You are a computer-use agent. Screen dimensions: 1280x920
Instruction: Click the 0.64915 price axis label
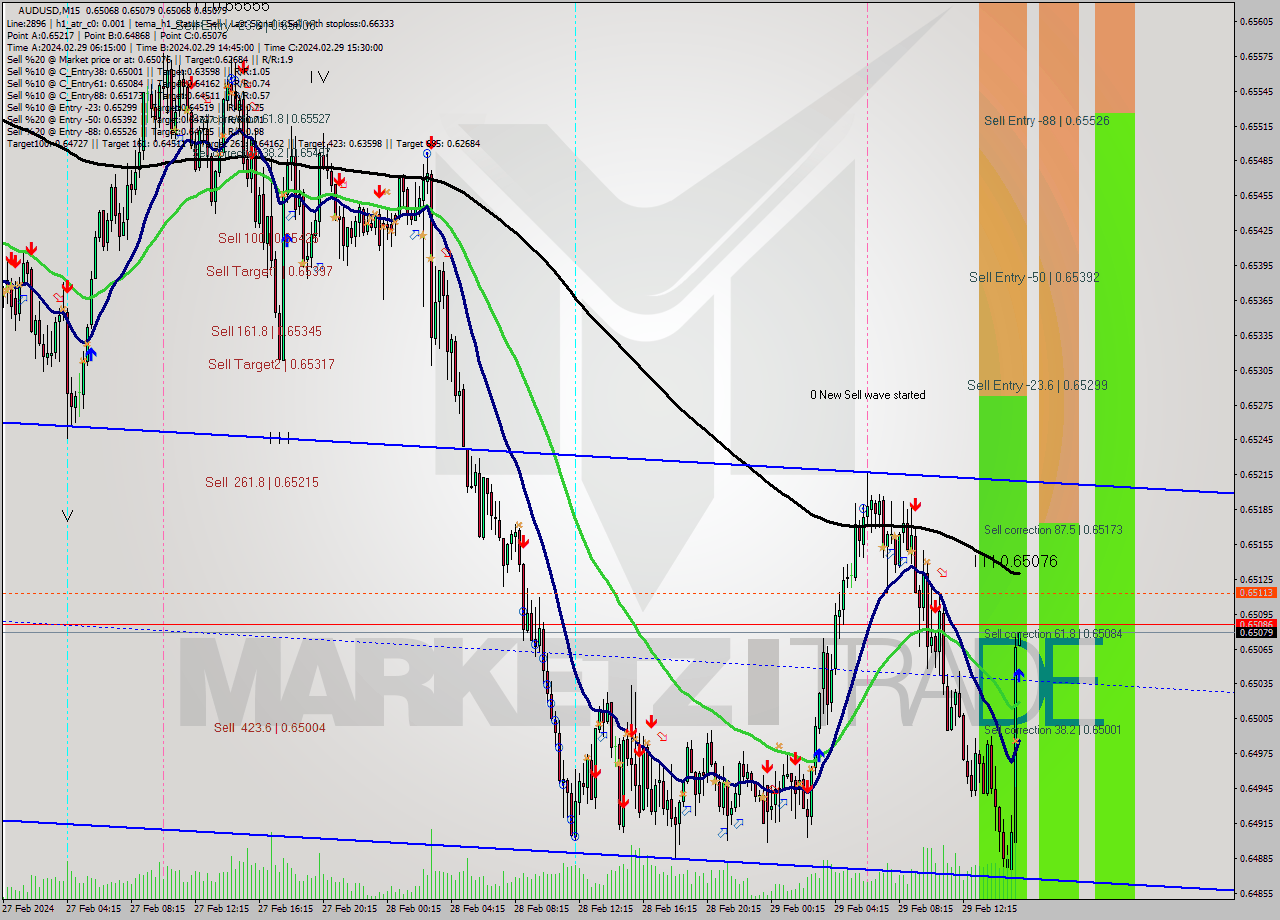tap(1256, 823)
